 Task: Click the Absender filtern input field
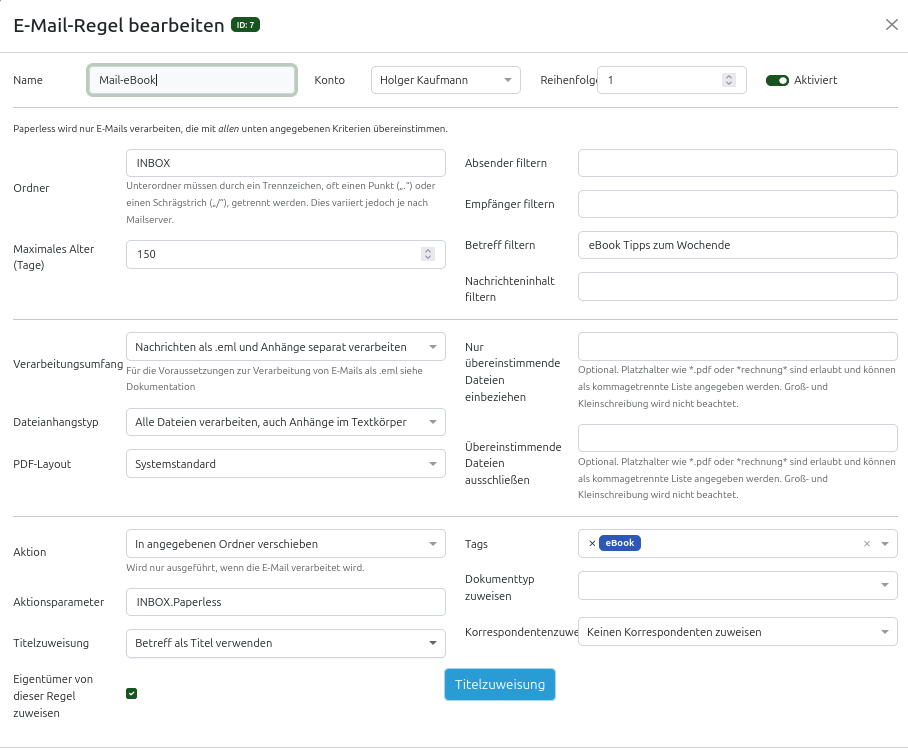coord(737,163)
